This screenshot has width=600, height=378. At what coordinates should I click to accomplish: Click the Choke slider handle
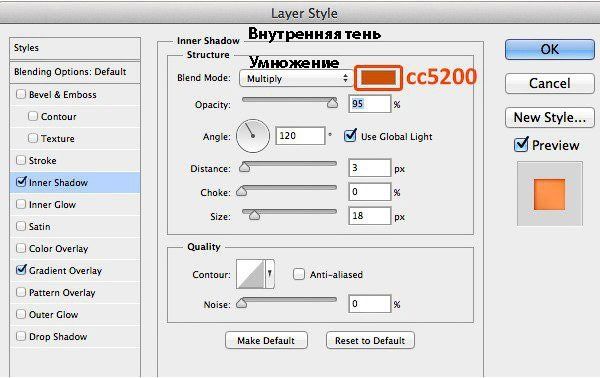pos(241,191)
